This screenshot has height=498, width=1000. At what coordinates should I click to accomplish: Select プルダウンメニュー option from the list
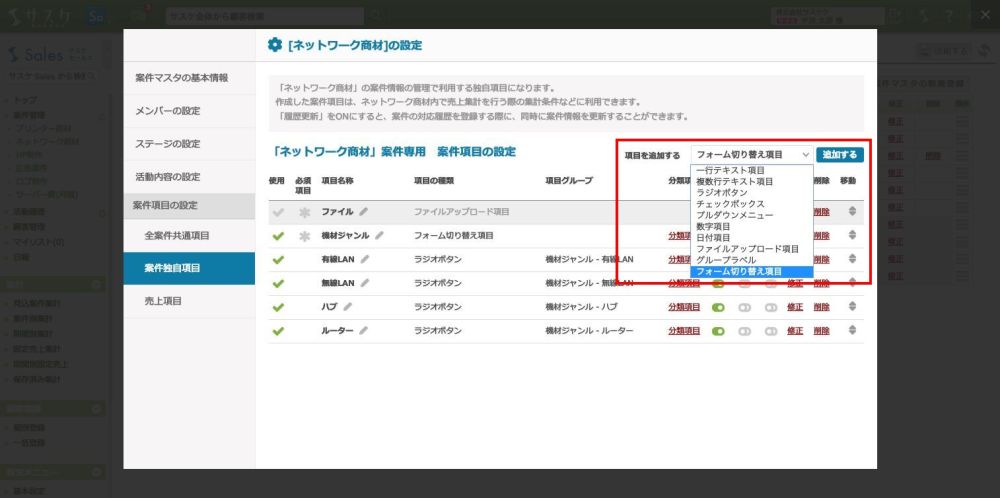pos(751,216)
